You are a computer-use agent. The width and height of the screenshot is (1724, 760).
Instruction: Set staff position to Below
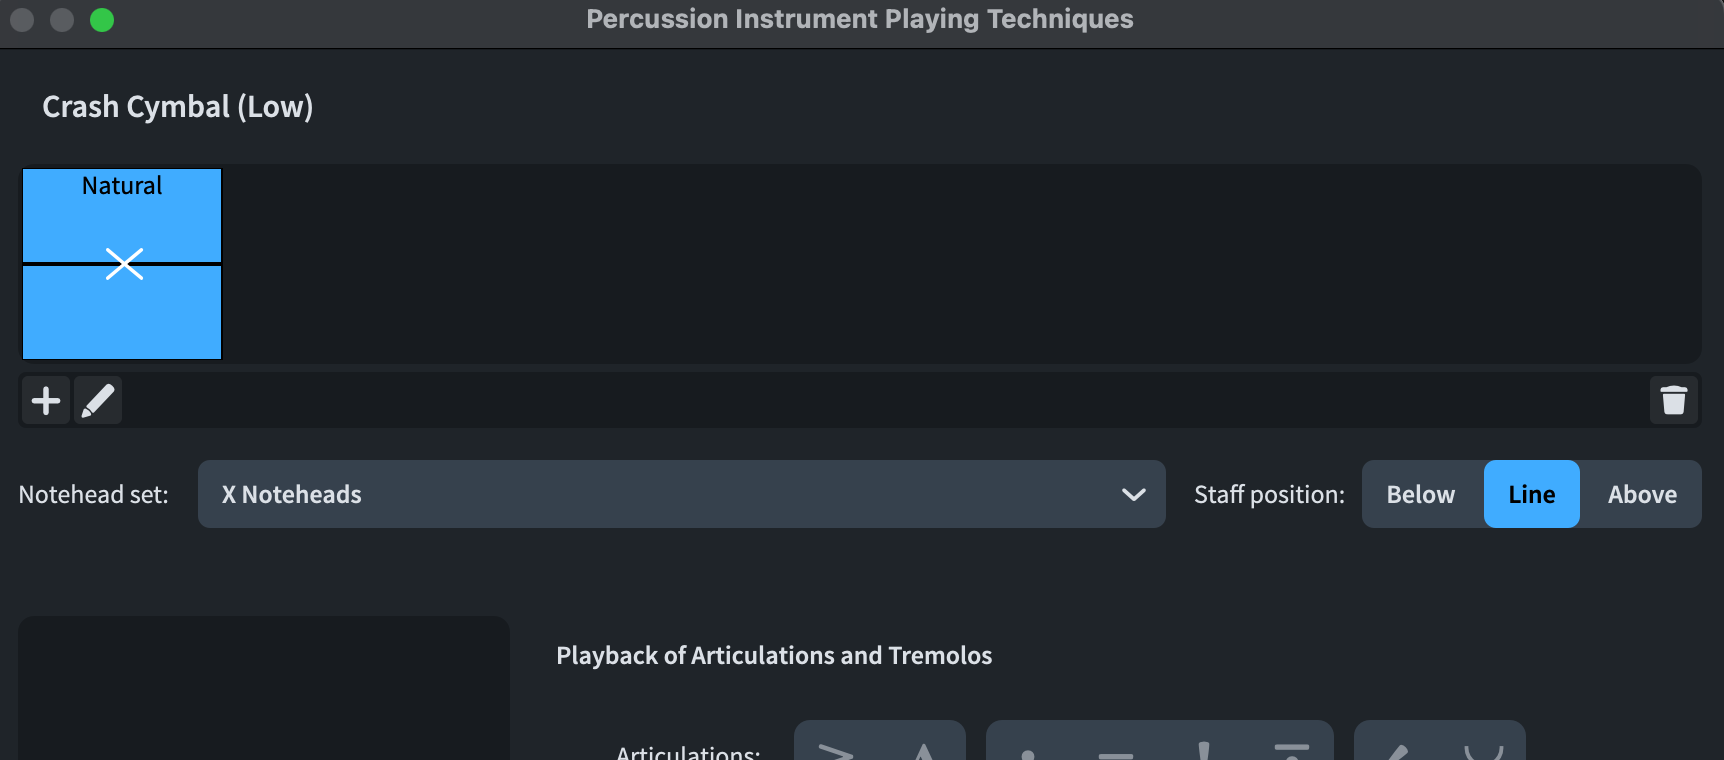[1421, 494]
